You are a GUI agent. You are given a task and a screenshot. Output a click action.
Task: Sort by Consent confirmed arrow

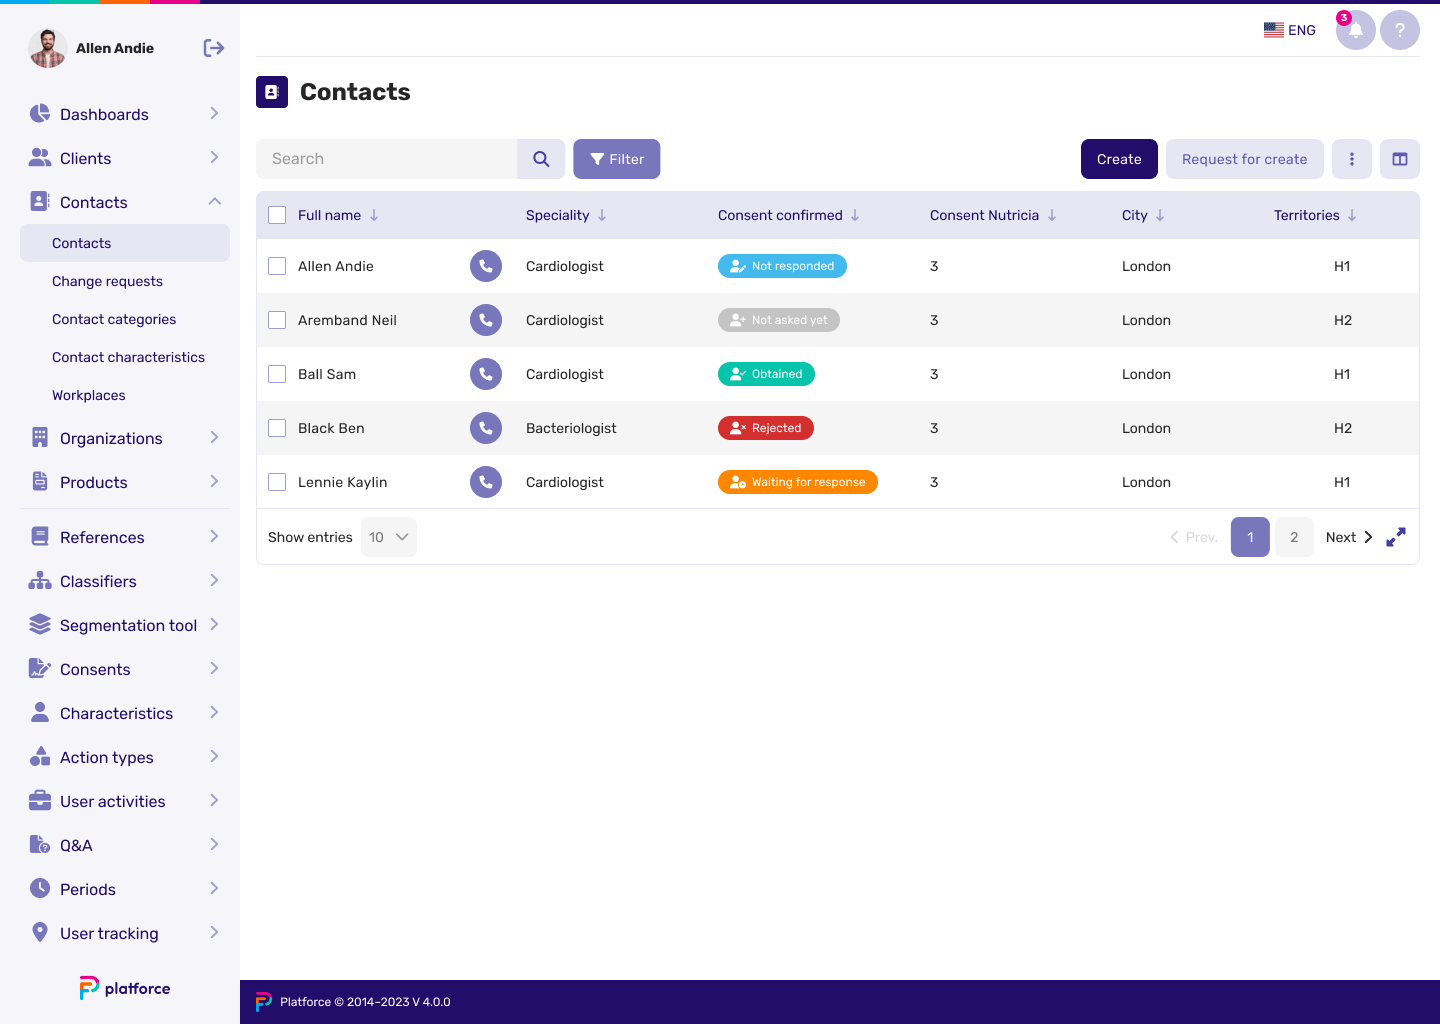855,215
